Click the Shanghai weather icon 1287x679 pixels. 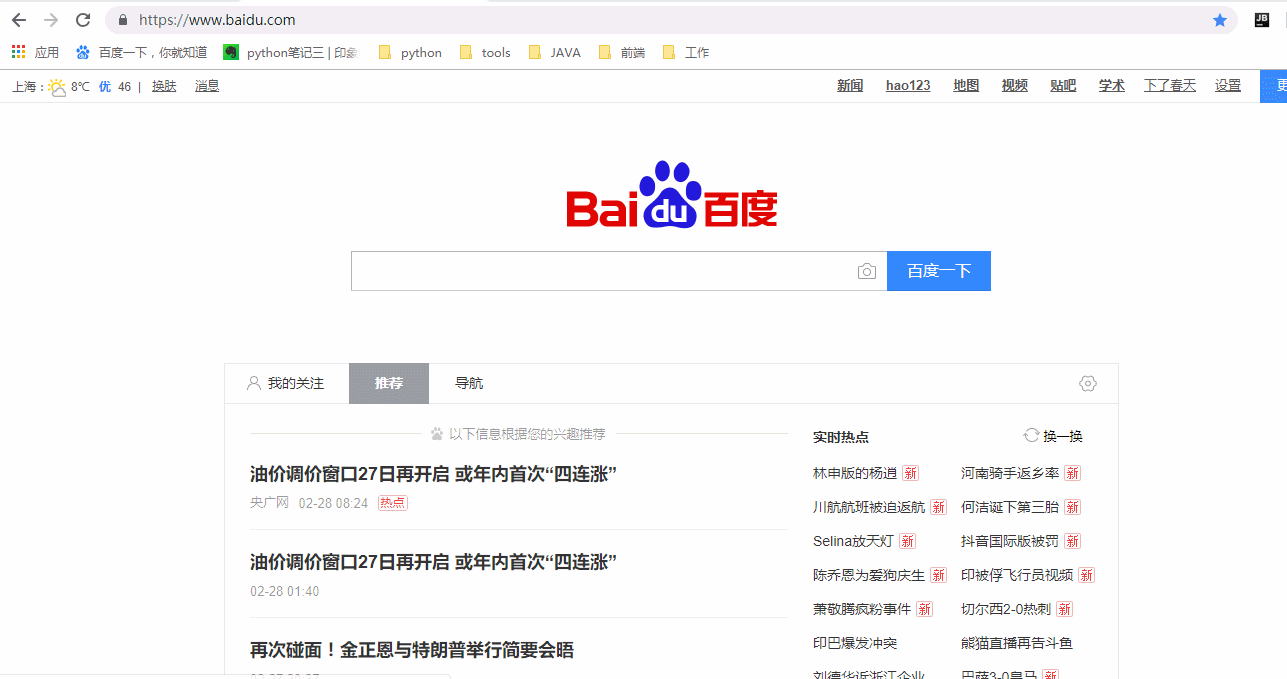click(57, 87)
